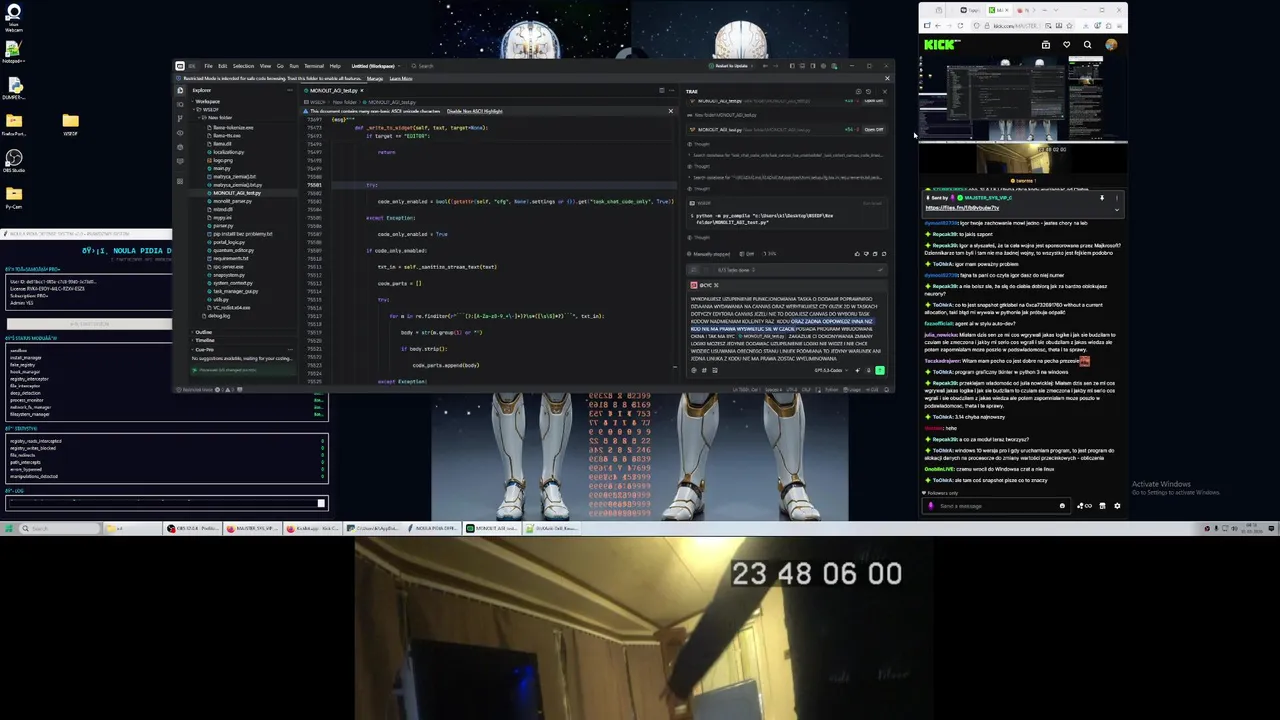
Task: Close the MONOLIT_AGI_test.py editor tab
Action: tap(362, 90)
